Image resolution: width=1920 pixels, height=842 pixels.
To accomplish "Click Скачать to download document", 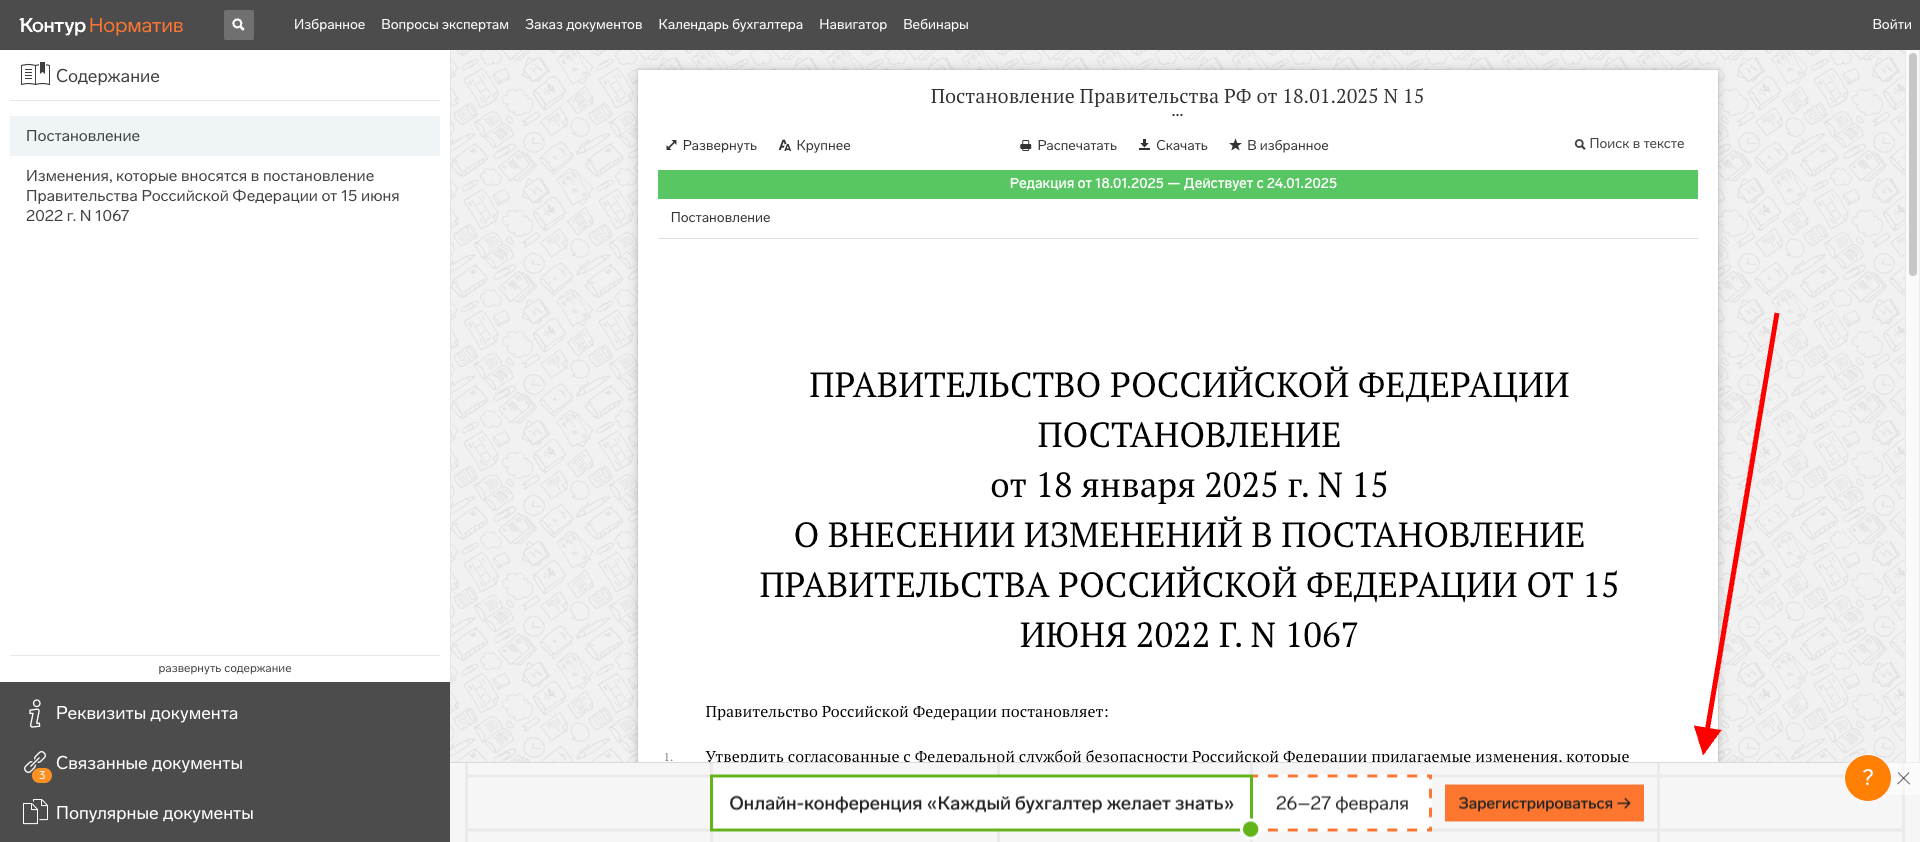I will pyautogui.click(x=1173, y=146).
